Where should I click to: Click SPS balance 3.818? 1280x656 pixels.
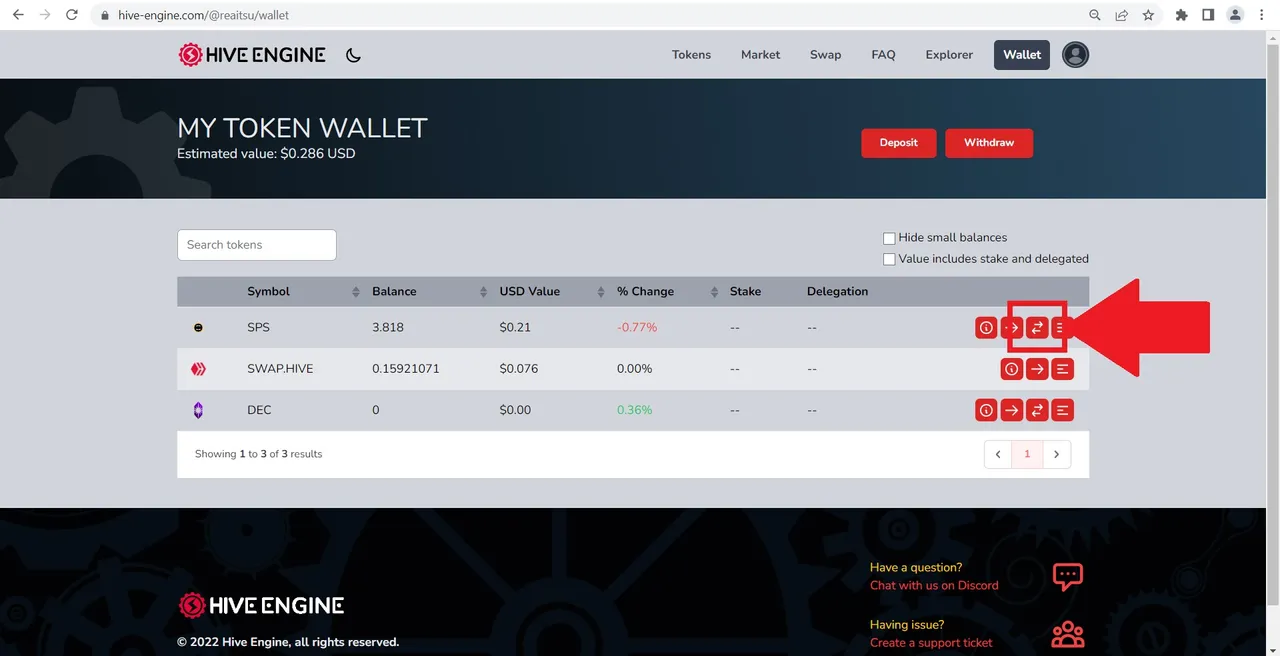click(388, 328)
